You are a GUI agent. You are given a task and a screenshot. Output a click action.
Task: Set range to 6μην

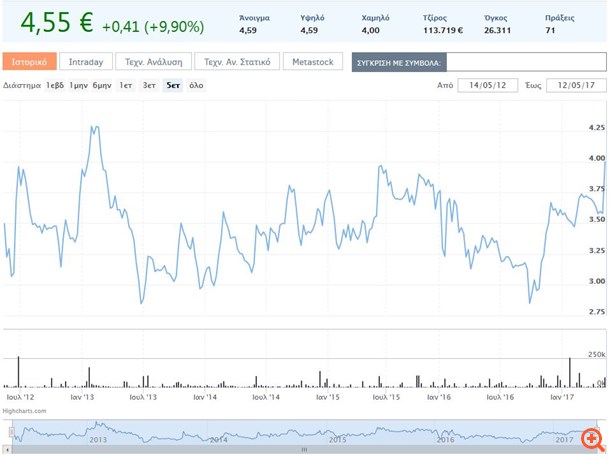coord(102,85)
